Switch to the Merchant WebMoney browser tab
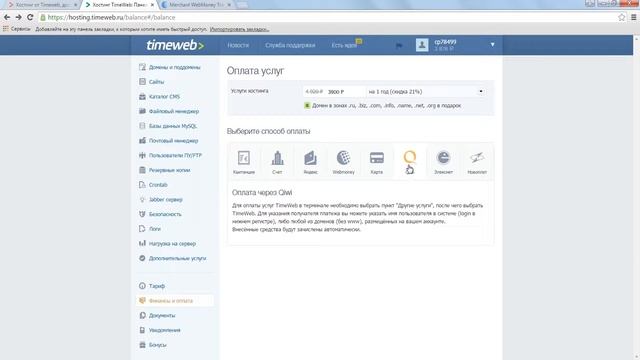The width and height of the screenshot is (640, 360). [195, 5]
